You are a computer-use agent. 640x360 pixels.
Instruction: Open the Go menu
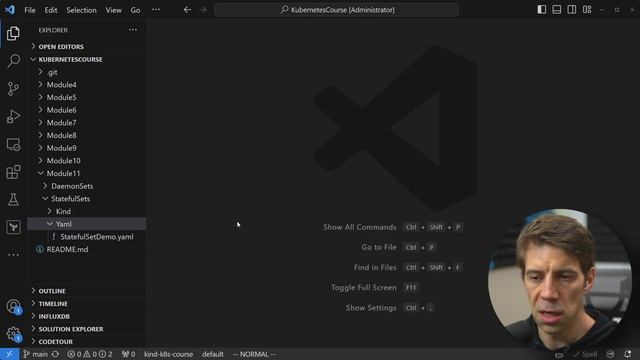tap(136, 10)
